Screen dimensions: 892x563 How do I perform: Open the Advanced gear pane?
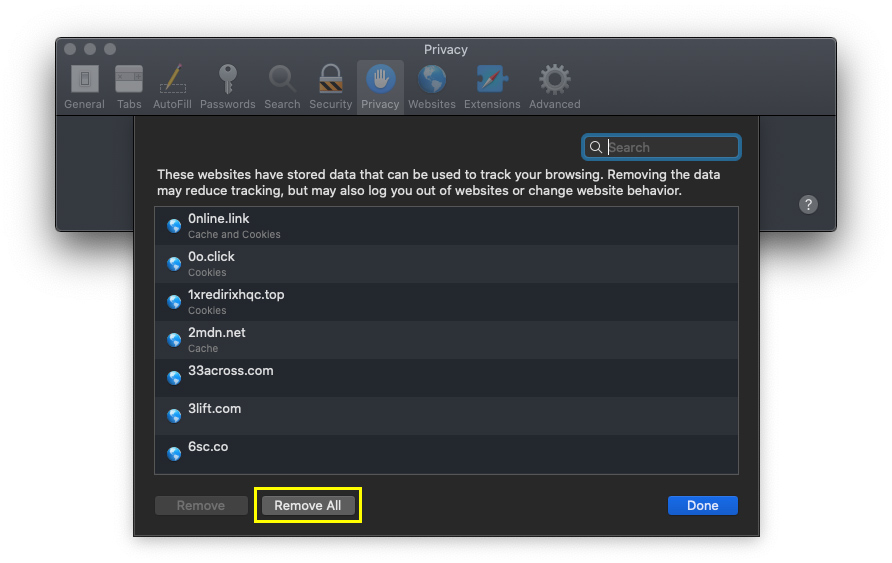555,87
